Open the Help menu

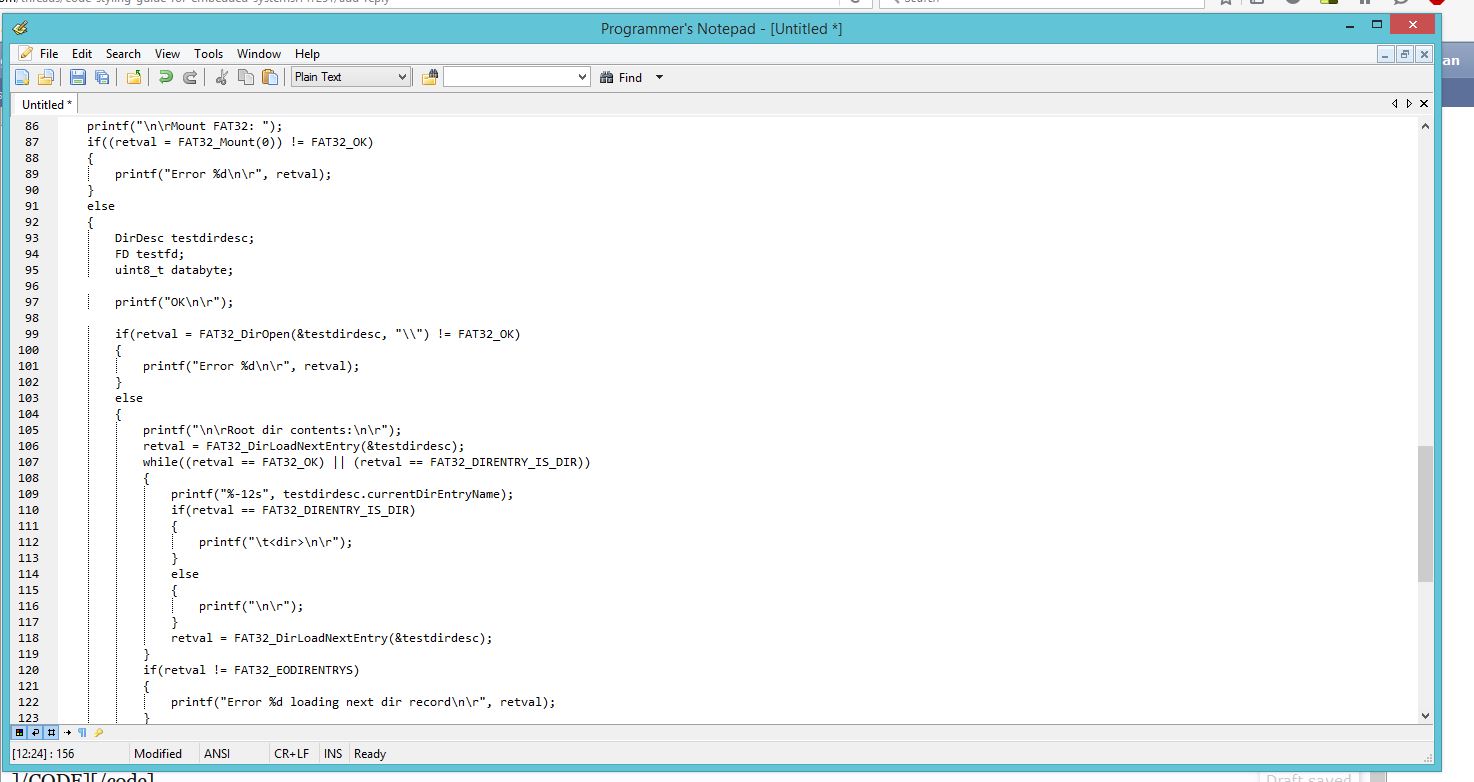308,54
